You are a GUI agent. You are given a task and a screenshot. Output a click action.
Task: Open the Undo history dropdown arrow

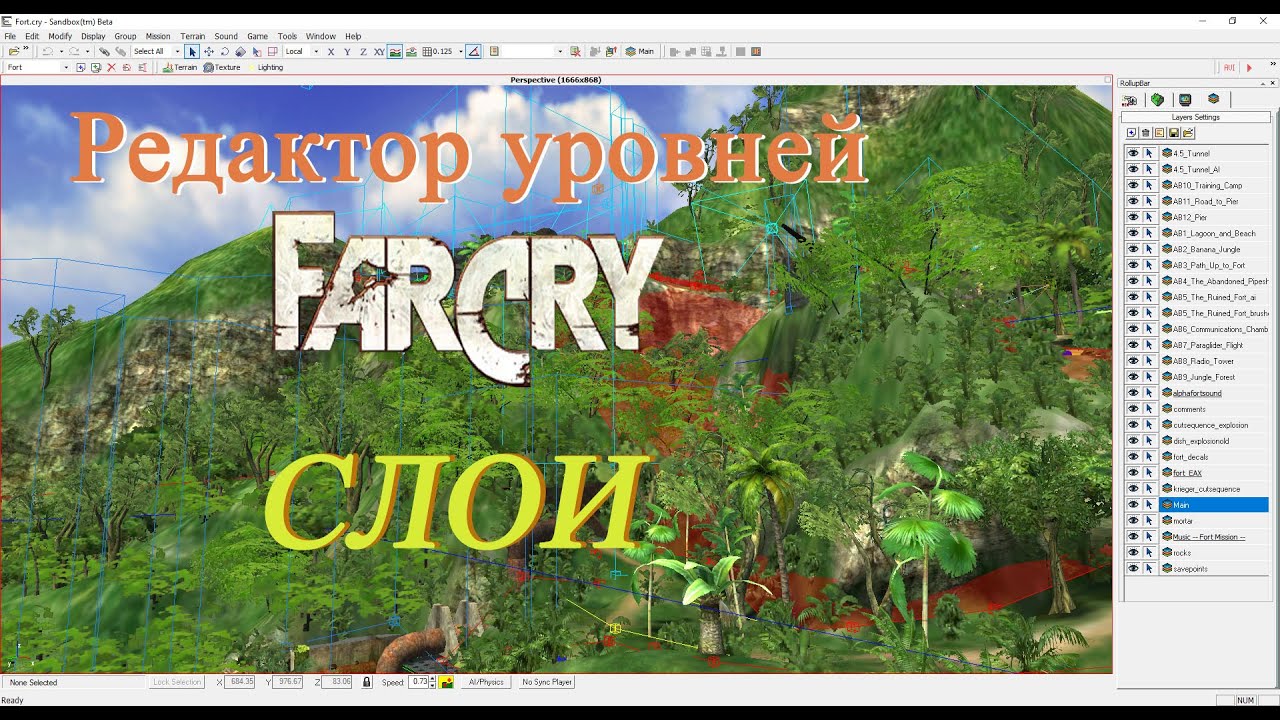(60, 51)
